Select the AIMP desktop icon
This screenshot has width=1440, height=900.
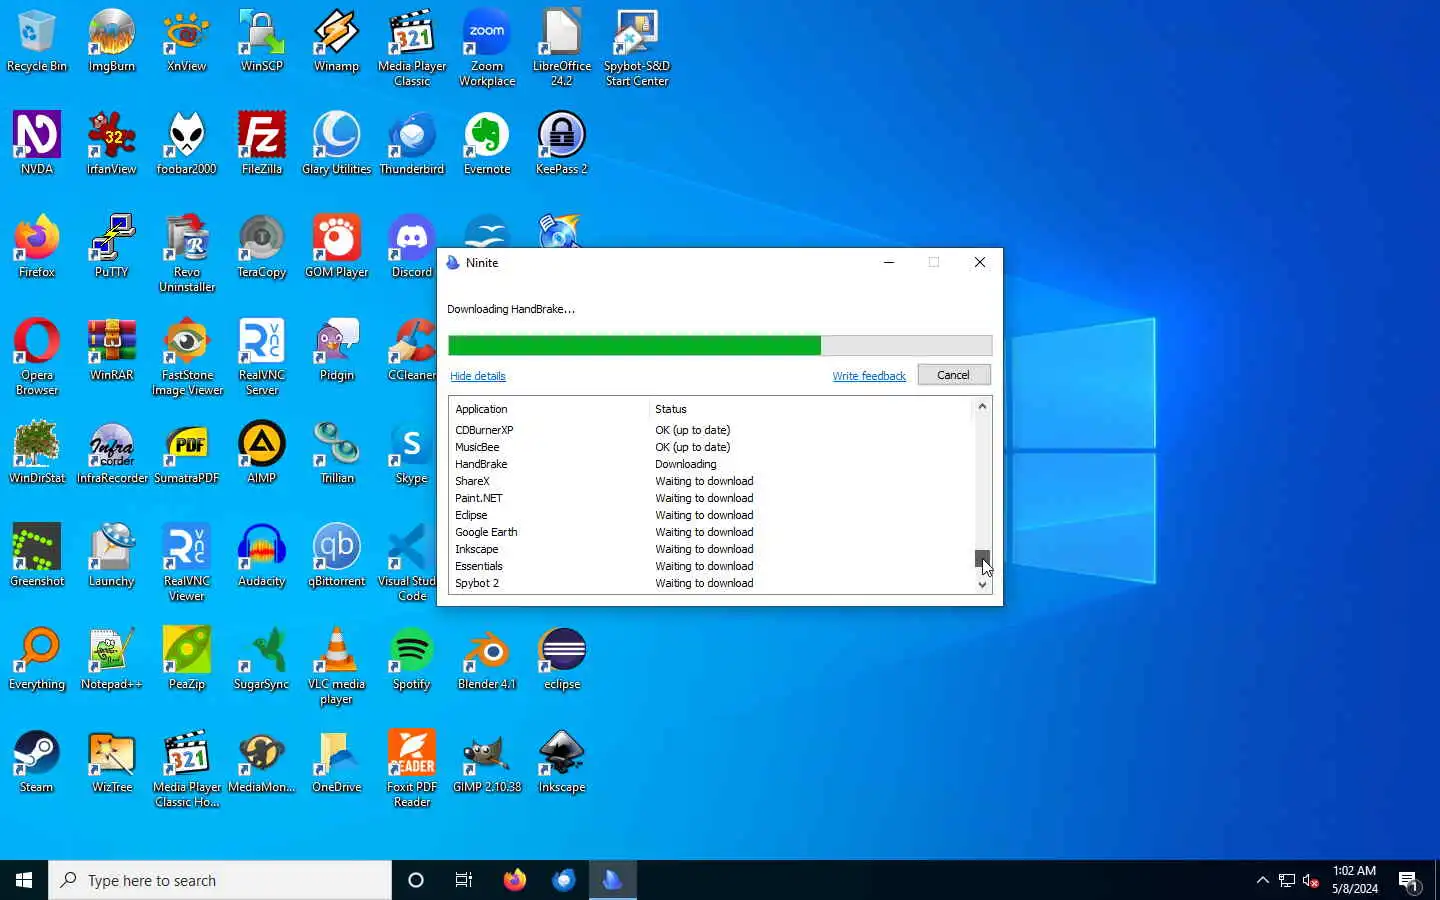(x=262, y=452)
